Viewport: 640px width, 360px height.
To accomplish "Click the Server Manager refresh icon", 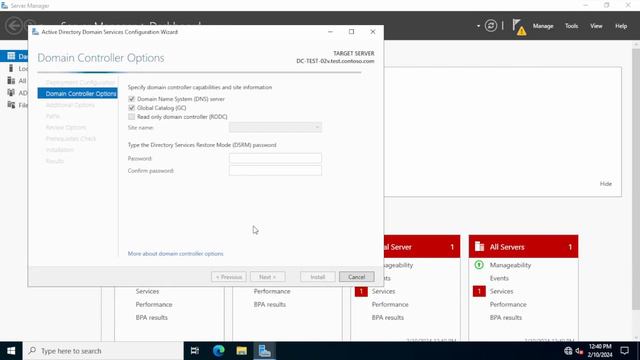I will pyautogui.click(x=491, y=26).
